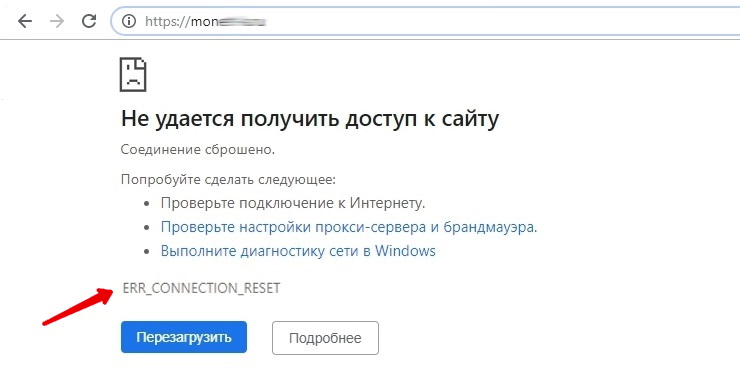Click the Проверьте подключение к Интернету suggestion
Screen dimensions: 740x369
[x=294, y=204]
